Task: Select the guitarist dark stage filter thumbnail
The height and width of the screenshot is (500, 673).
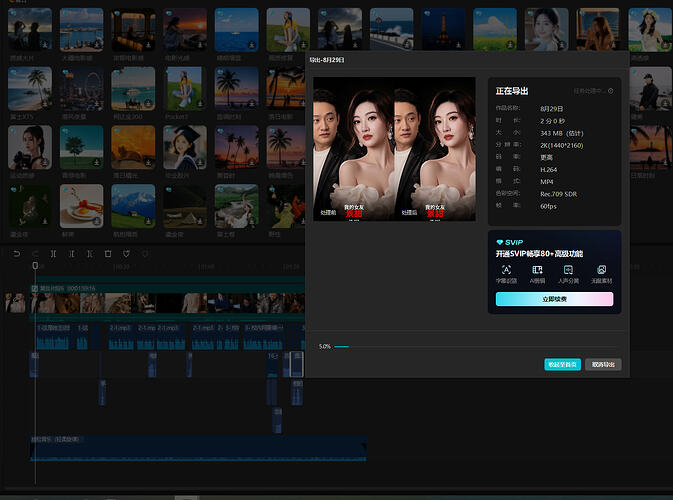Action: click(30, 206)
